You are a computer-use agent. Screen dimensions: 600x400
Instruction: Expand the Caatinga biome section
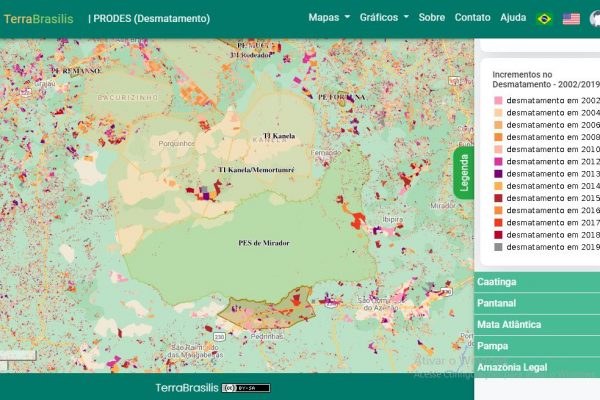(x=536, y=281)
